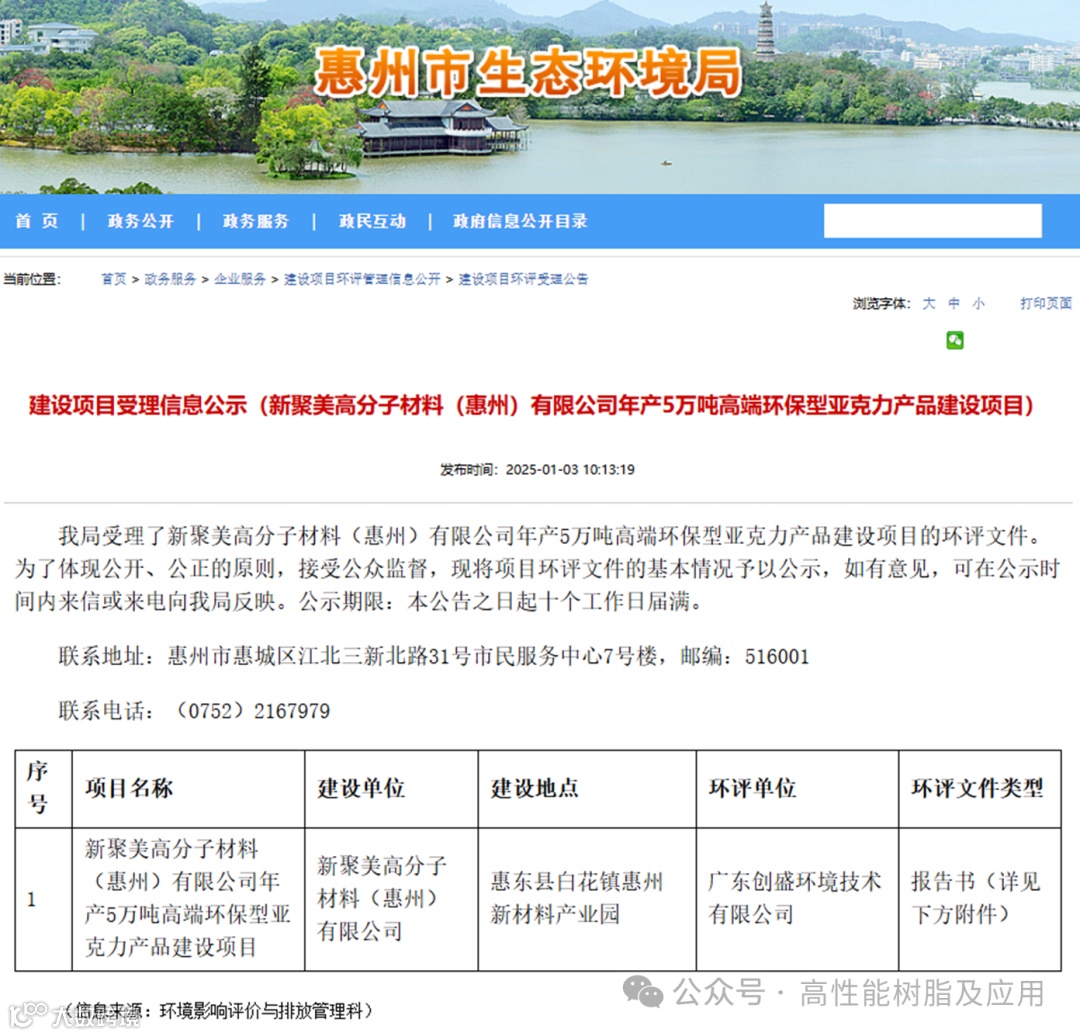Set browsing font size to 中

954,303
